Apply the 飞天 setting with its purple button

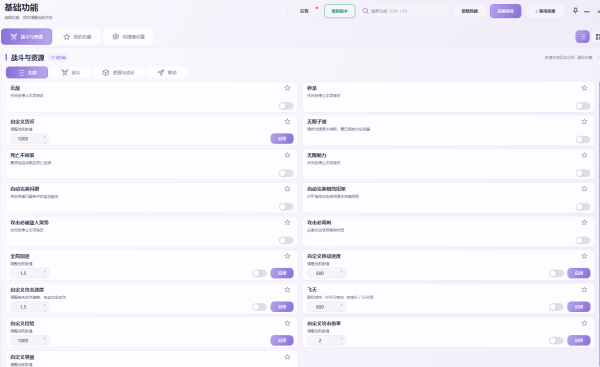click(579, 307)
